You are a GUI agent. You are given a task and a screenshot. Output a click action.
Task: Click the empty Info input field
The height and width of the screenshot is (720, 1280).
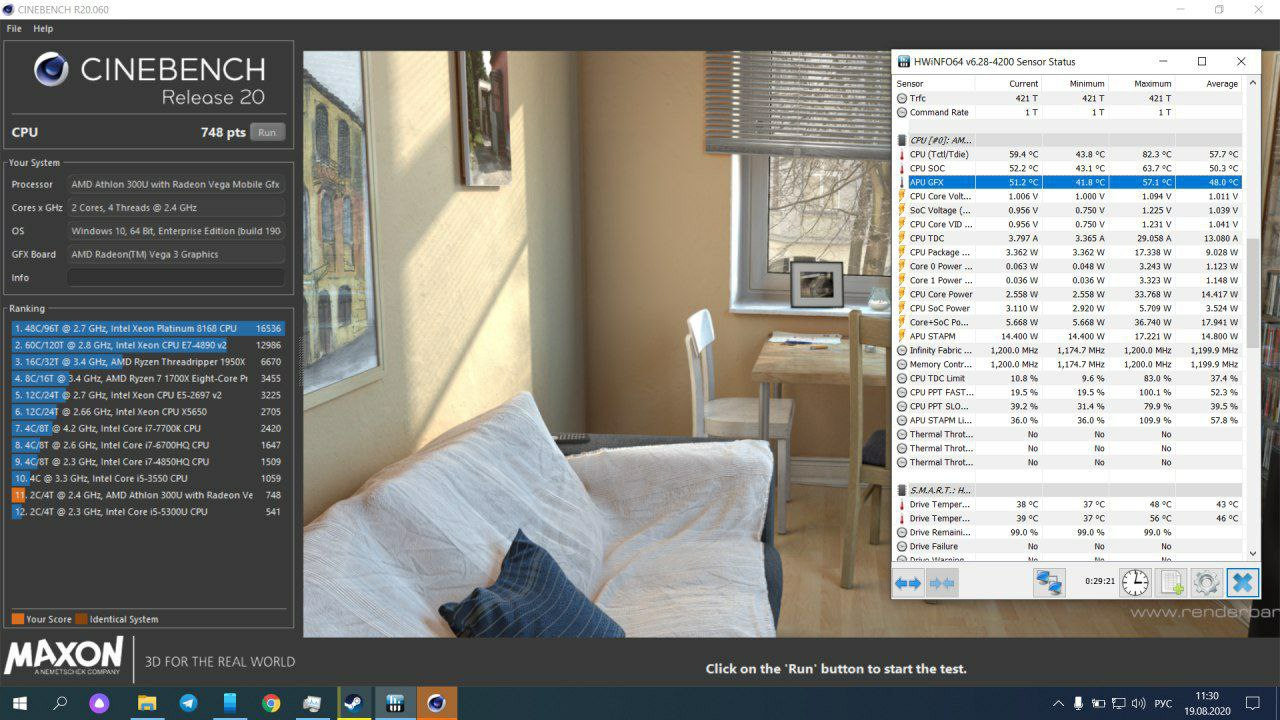pyautogui.click(x=176, y=277)
